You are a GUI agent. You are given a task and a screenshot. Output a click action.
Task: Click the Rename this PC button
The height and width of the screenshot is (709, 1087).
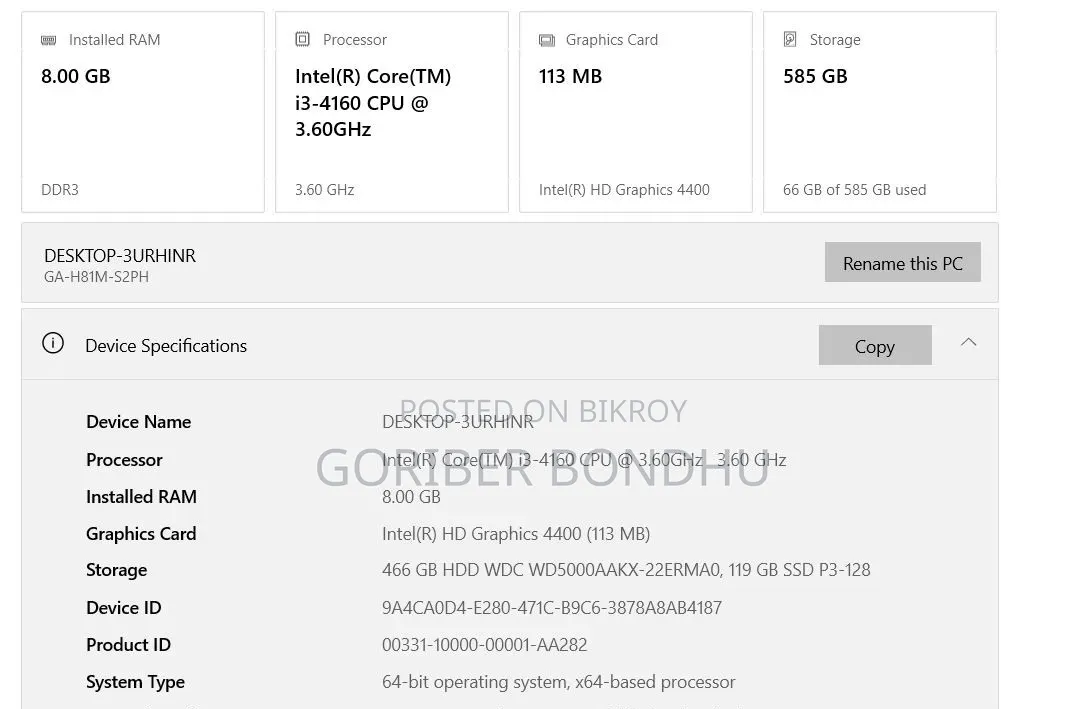[x=903, y=262]
